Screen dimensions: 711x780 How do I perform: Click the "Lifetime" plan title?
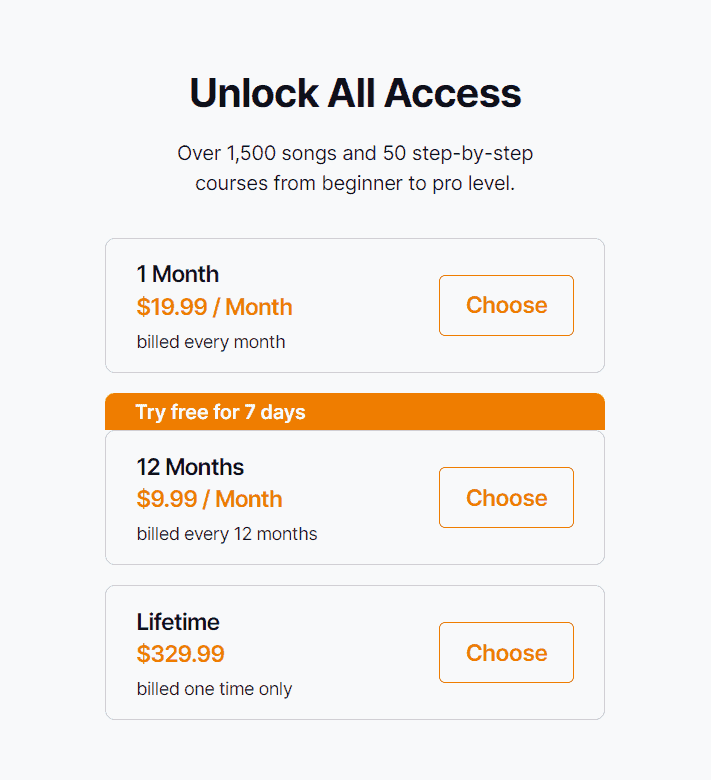pyautogui.click(x=178, y=622)
